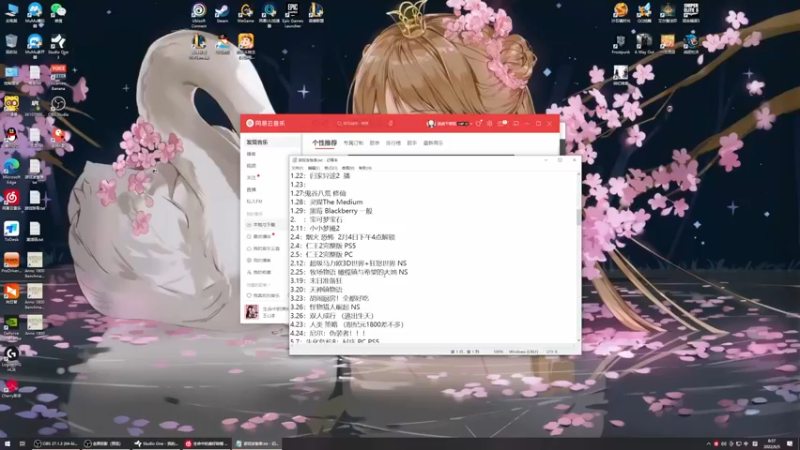Open the Logitech G HUB desktop shortcut
Viewport: 800px width, 450px height.
[11, 359]
